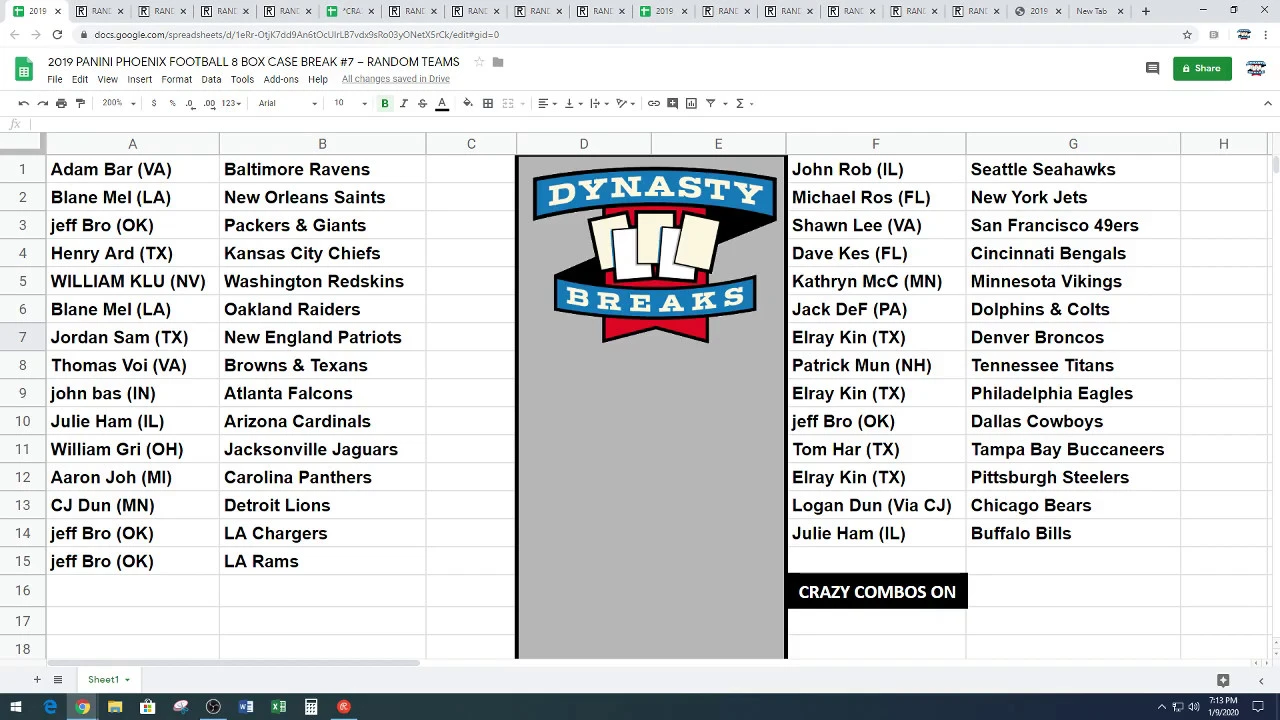Bookmark this page with the star
1280x720 pixels.
pos(1187,34)
